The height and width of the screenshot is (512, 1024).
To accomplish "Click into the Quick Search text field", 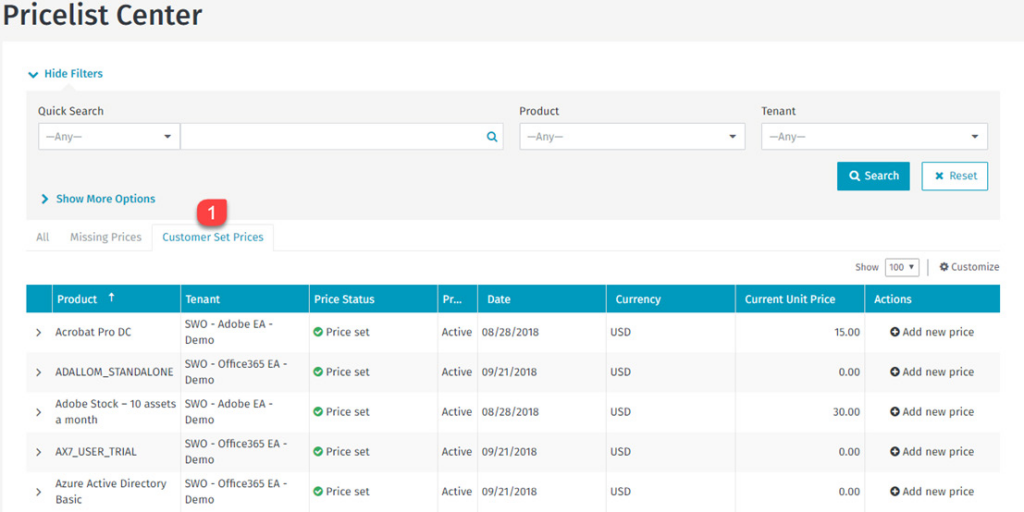I will [x=330, y=137].
